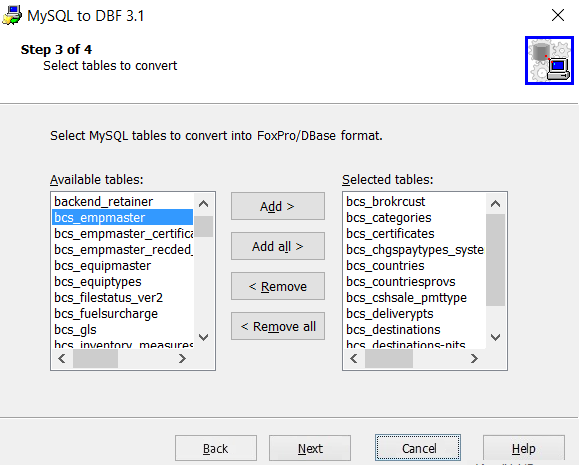Click the up arrow of the Selected tables scrollbar
The height and width of the screenshot is (465, 579).
tap(496, 204)
